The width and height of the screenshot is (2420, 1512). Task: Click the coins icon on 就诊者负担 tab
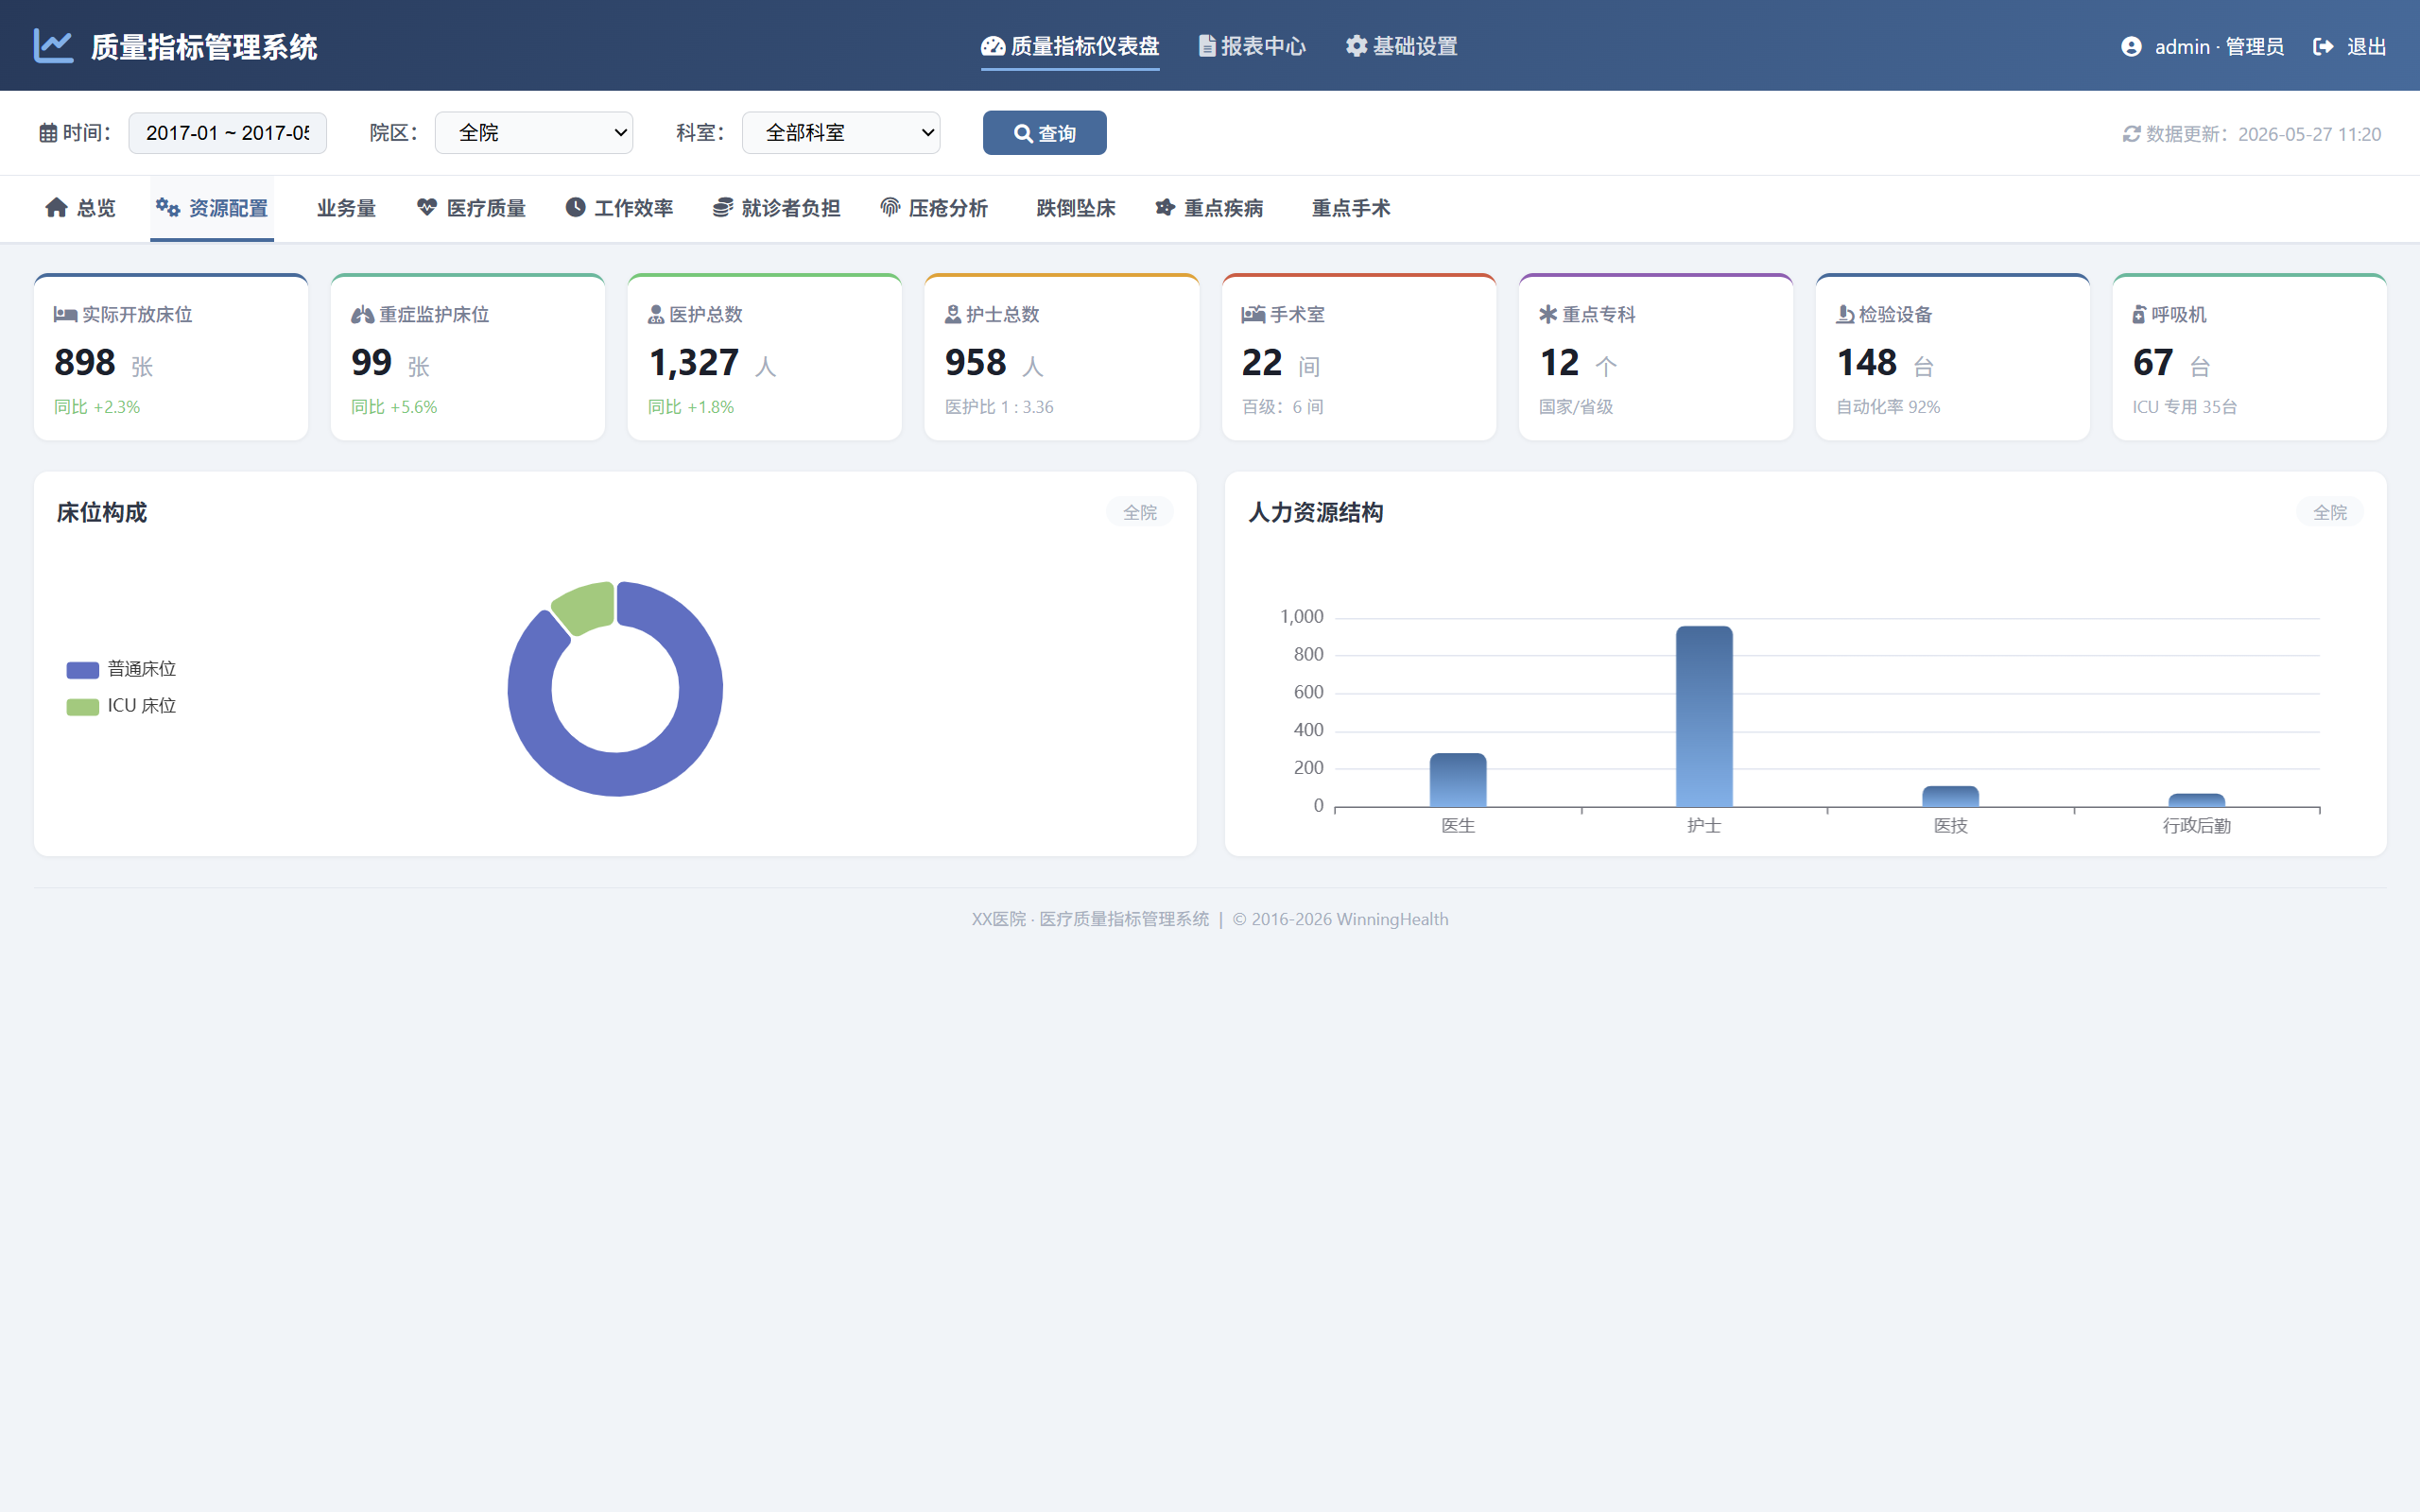point(722,207)
